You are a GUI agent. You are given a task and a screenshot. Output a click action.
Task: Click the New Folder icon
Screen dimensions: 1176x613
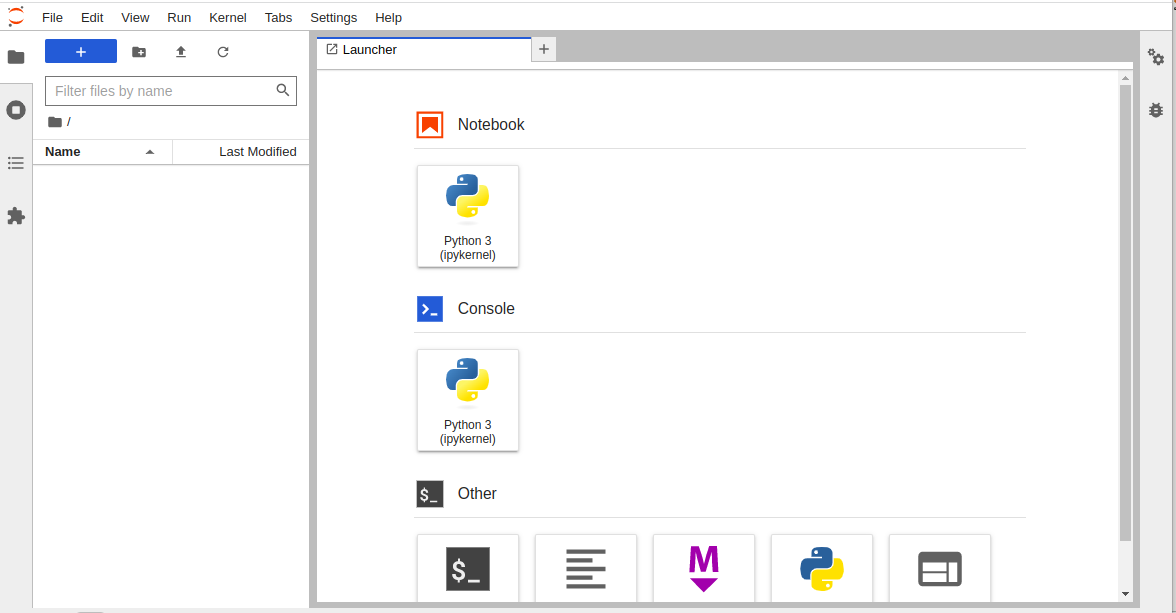(x=139, y=52)
